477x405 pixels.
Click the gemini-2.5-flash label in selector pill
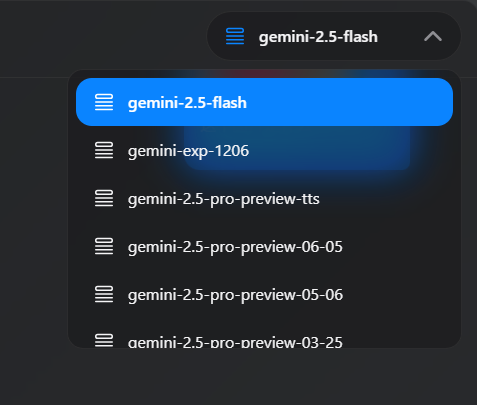318,37
